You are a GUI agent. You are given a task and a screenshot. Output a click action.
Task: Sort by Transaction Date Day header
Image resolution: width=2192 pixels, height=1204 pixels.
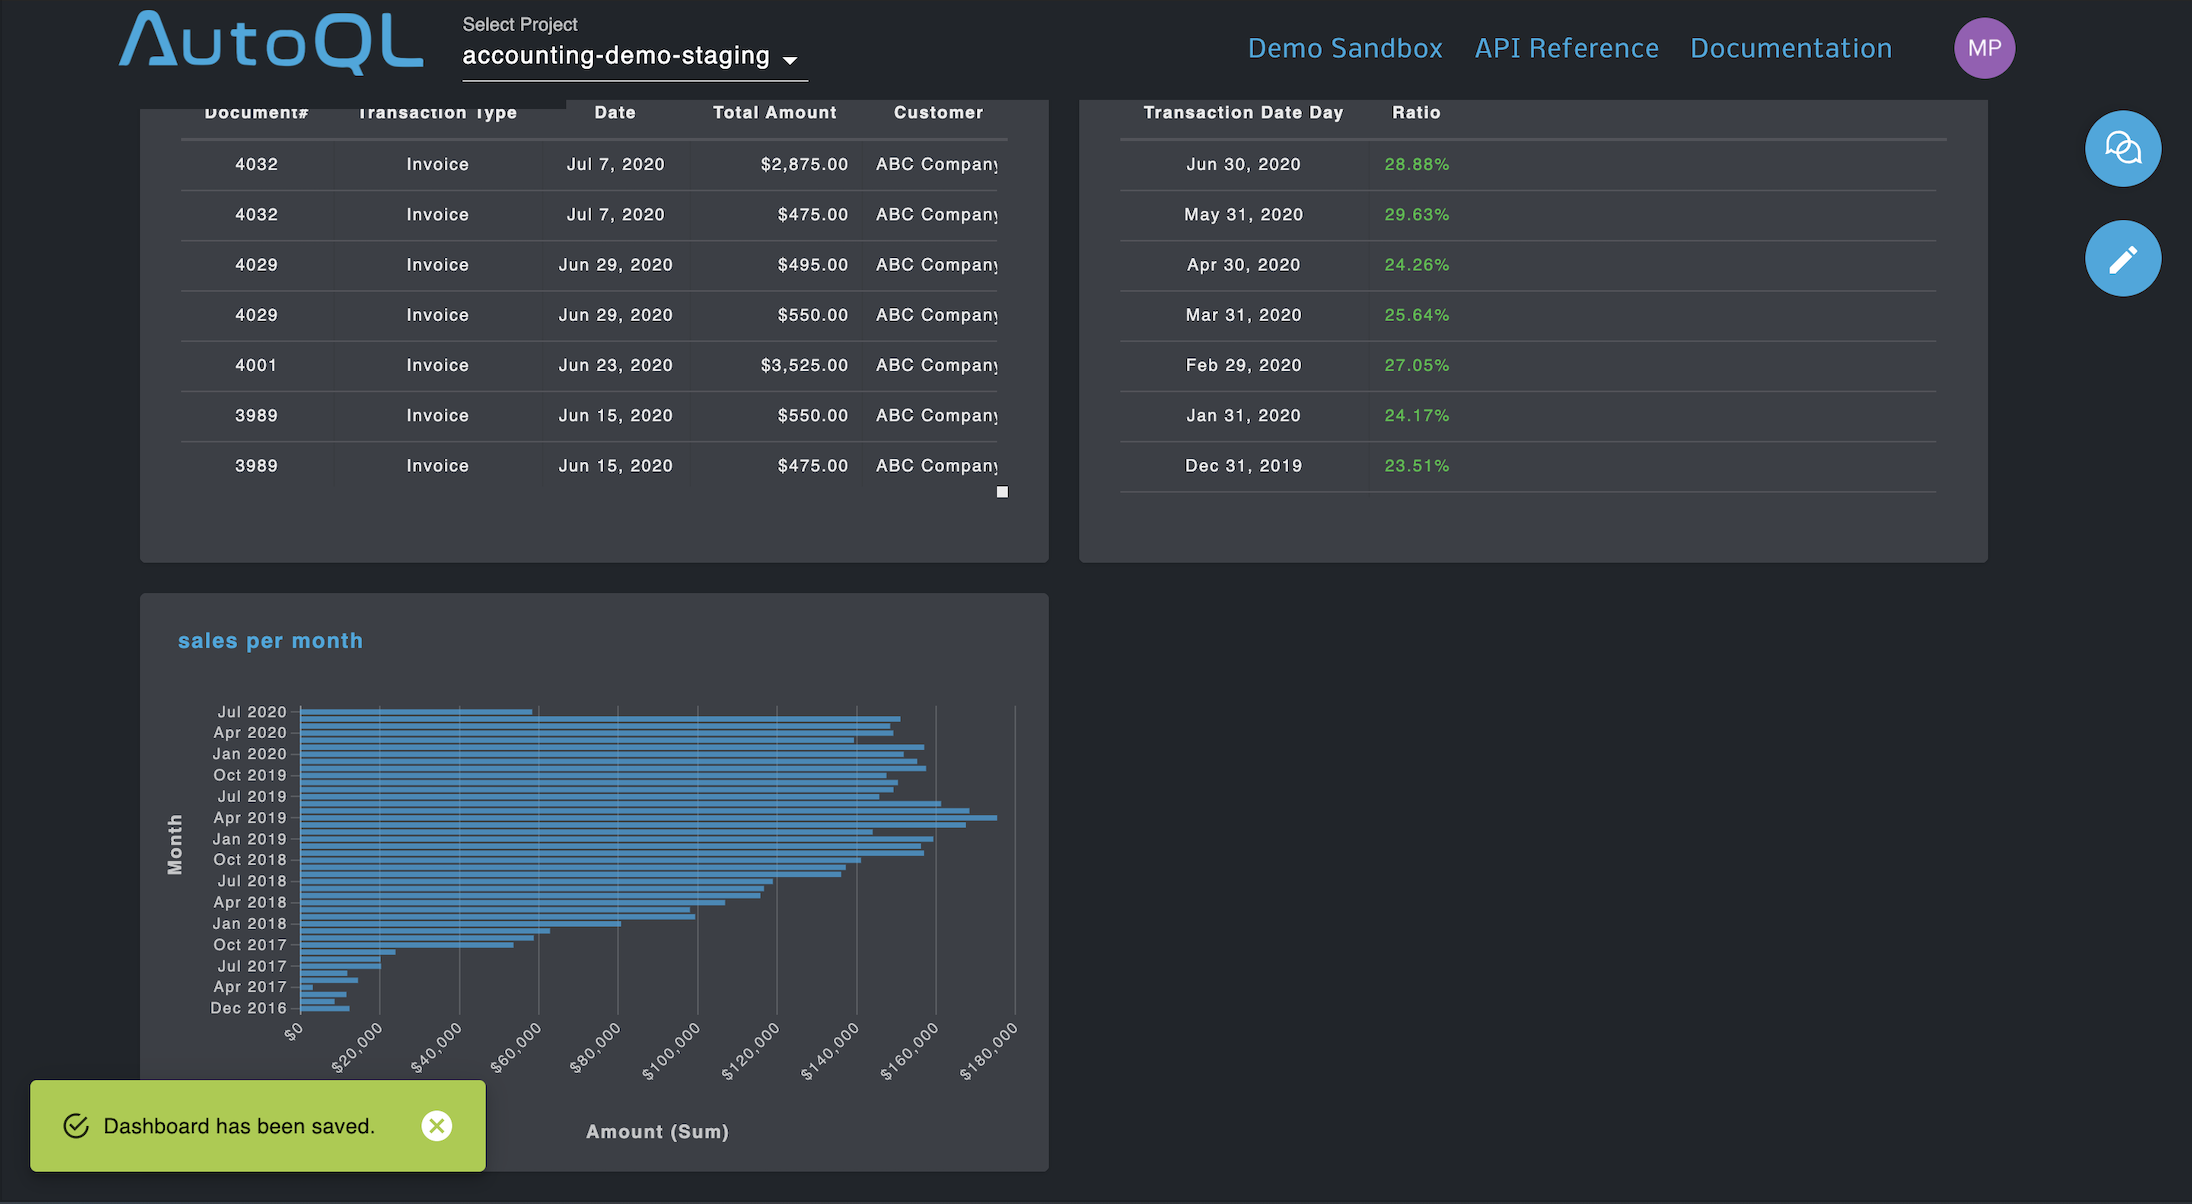[x=1243, y=113]
